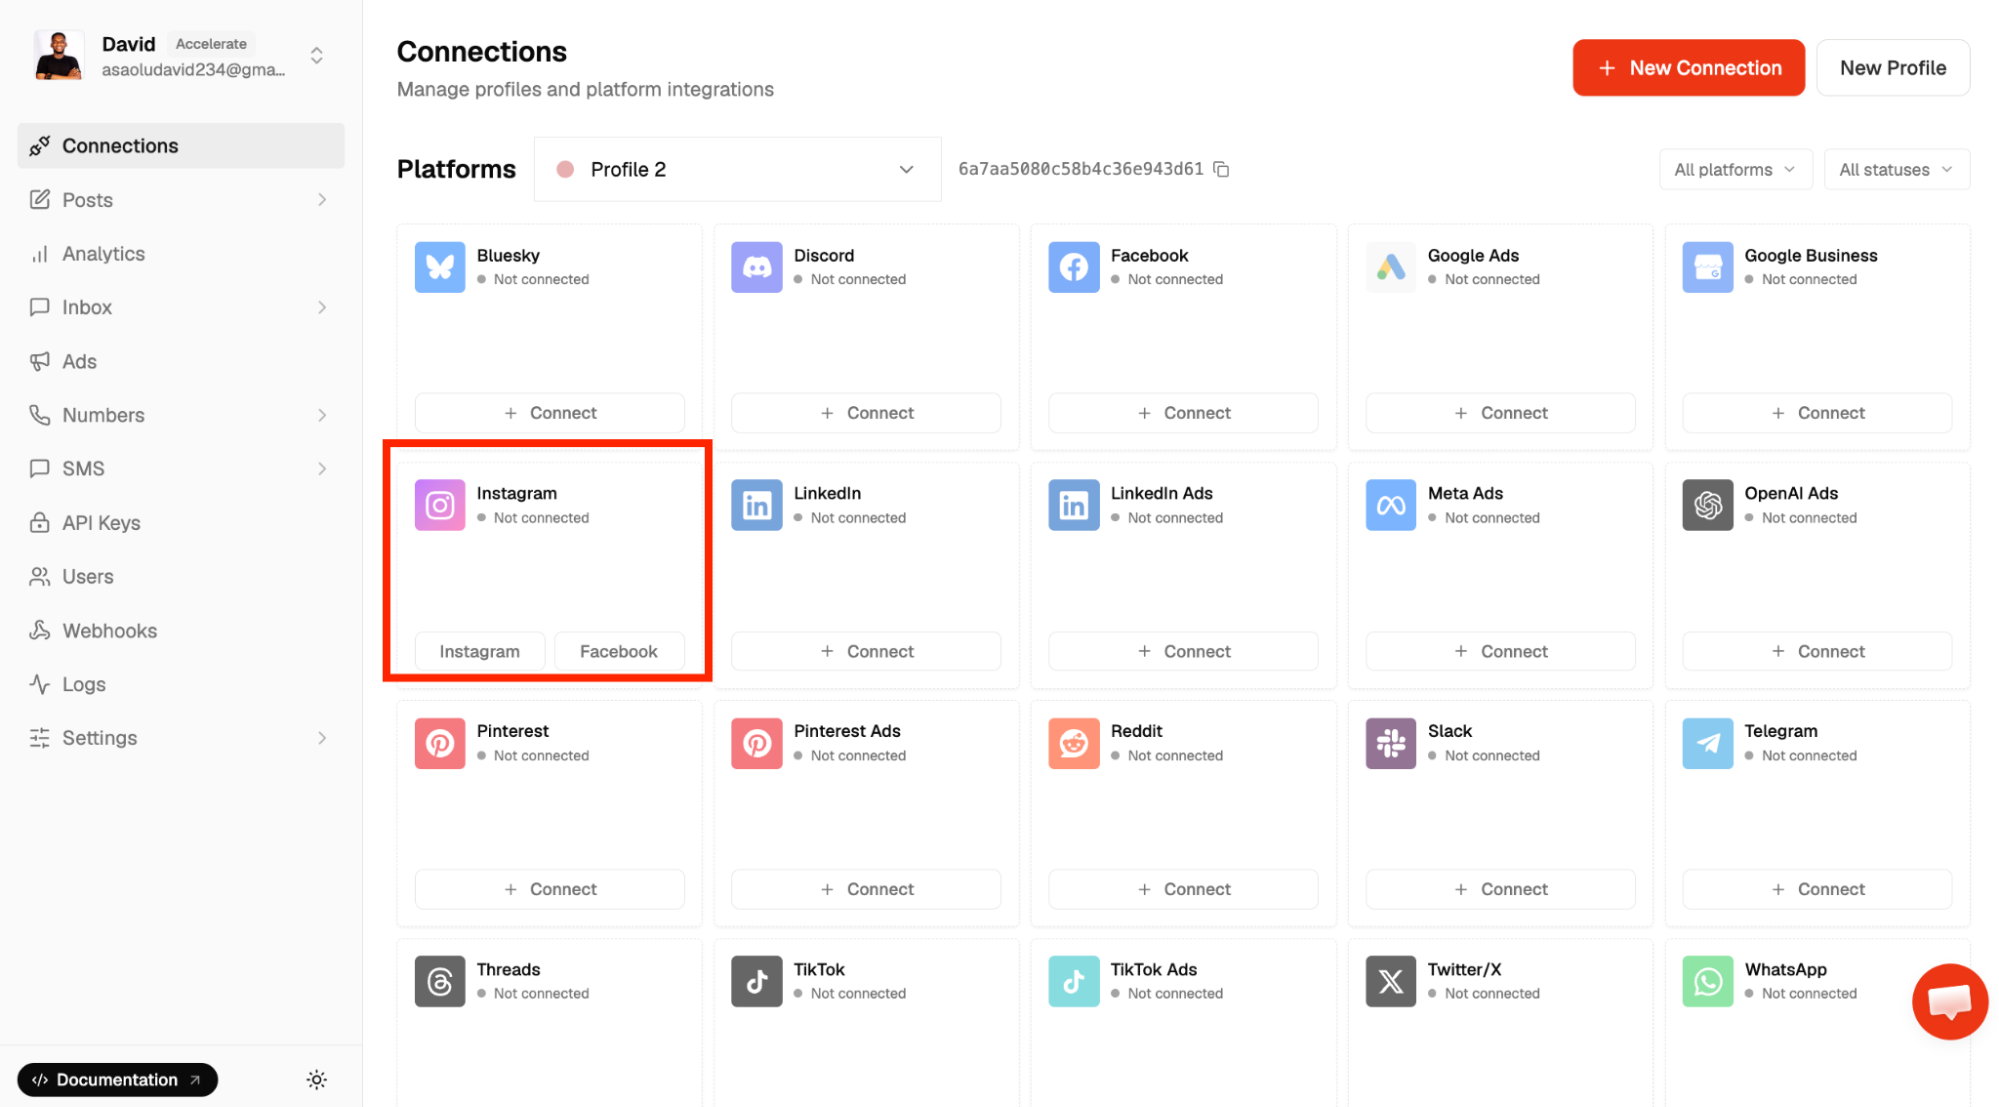The image size is (1999, 1107).
Task: Click David's profile avatar
Action: click(x=59, y=55)
